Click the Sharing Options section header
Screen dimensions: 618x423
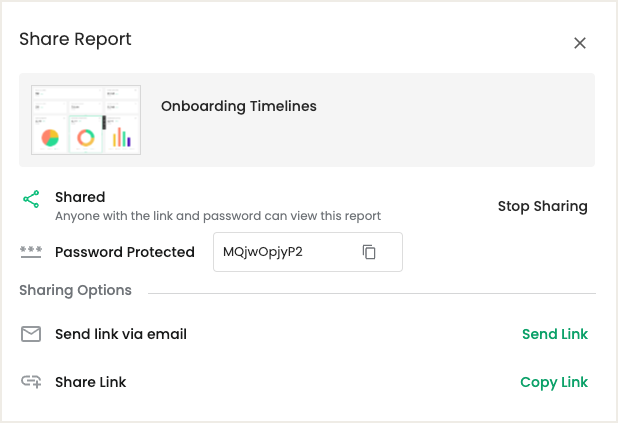tap(75, 290)
